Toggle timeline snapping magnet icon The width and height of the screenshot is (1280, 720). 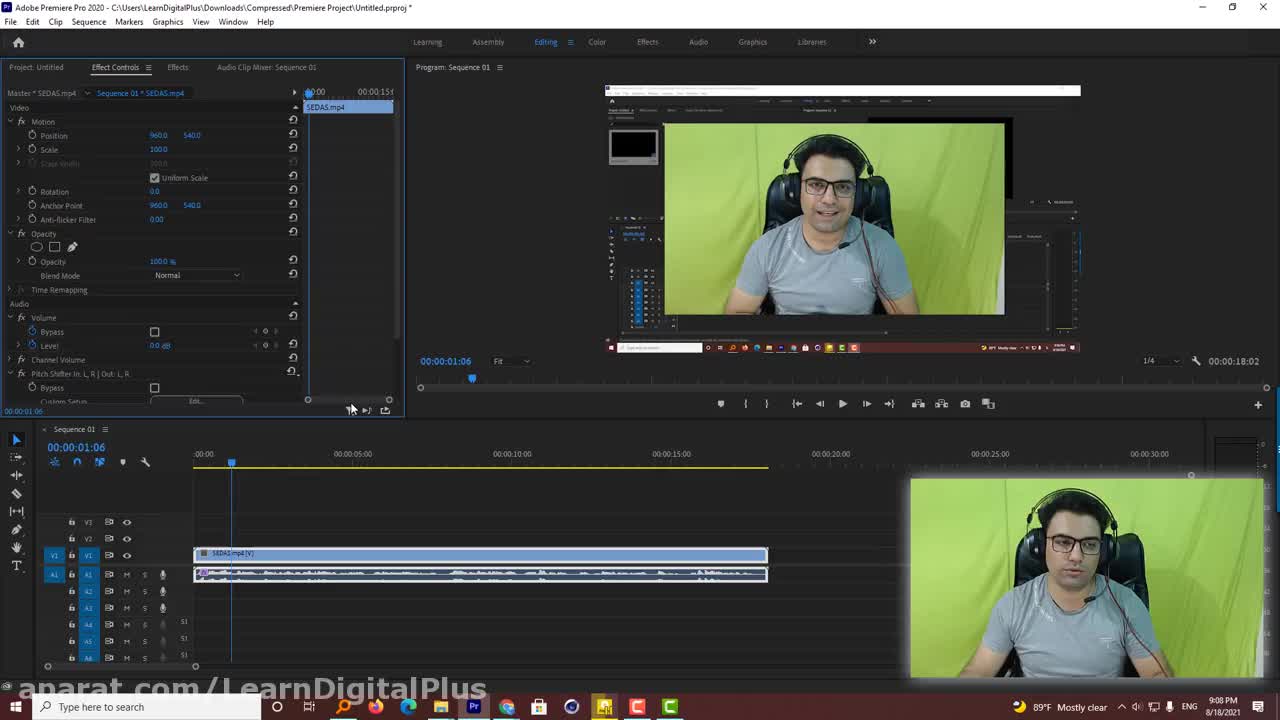[77, 462]
